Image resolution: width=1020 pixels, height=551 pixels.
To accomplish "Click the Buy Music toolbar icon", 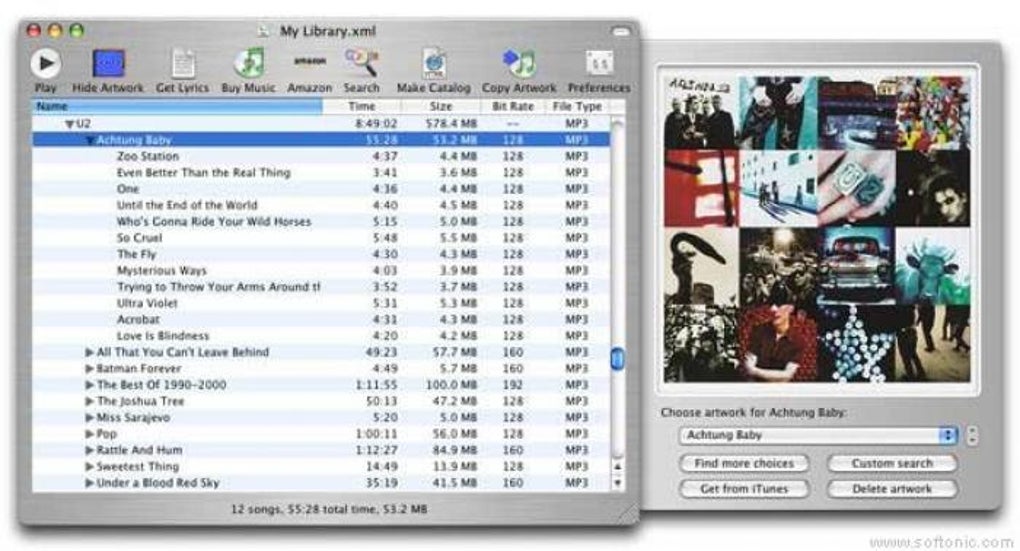I will (248, 63).
